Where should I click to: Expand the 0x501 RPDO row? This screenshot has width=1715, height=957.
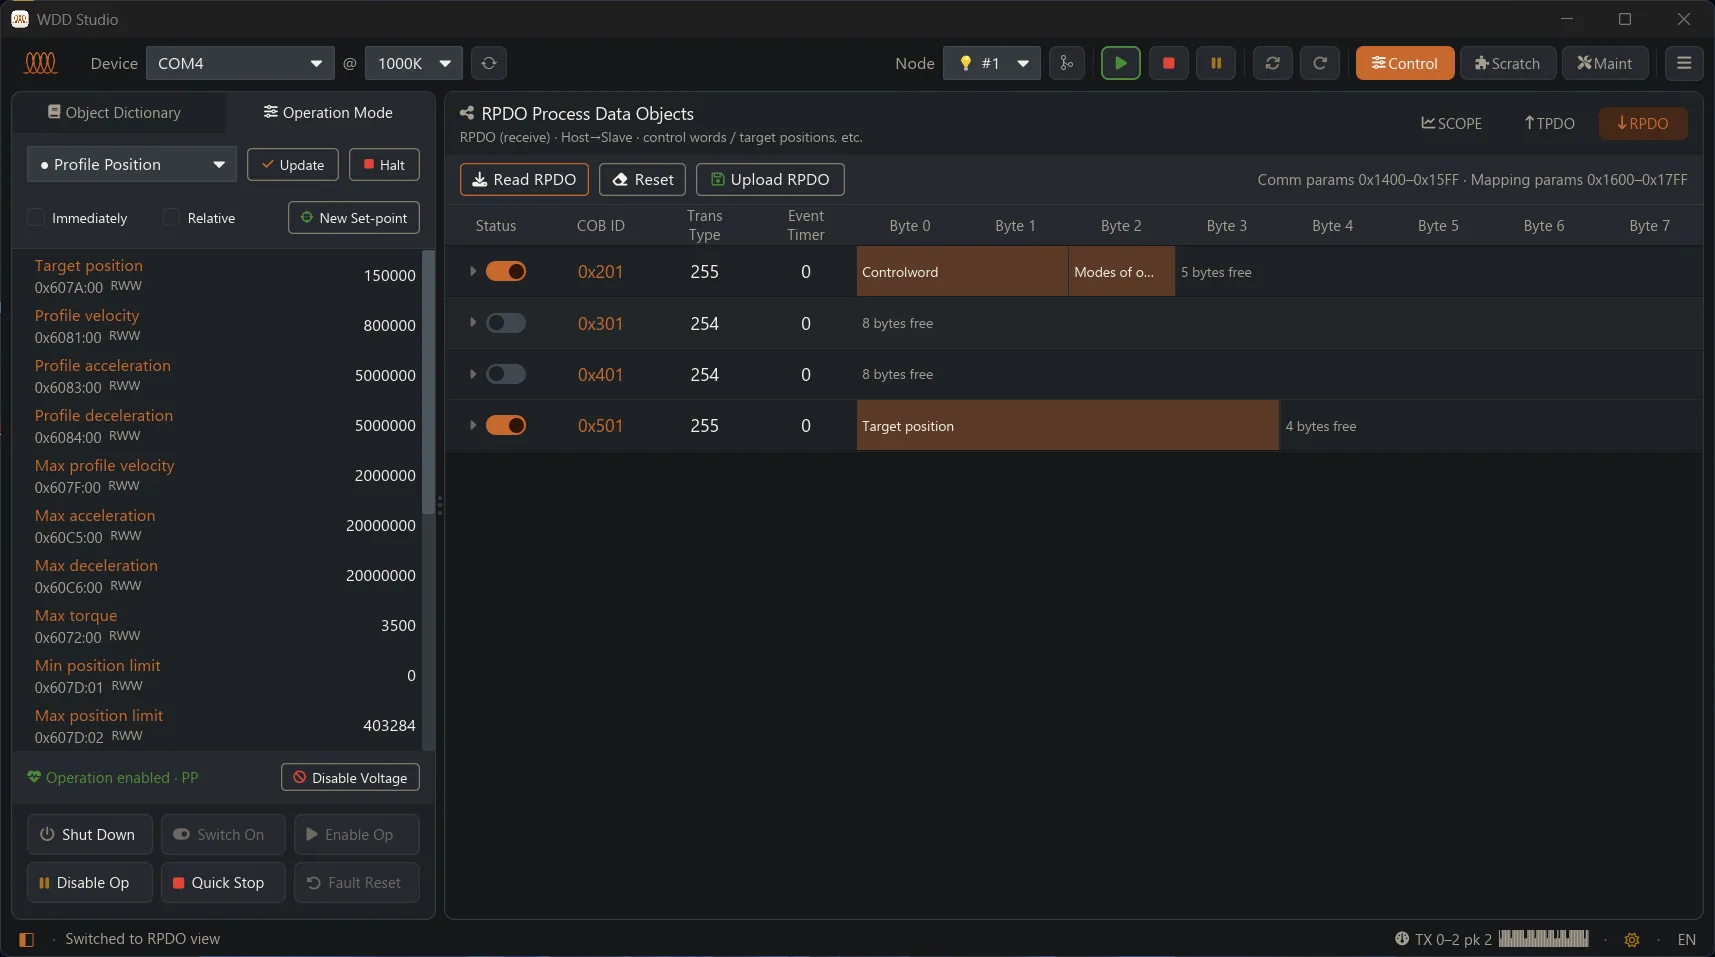(472, 425)
